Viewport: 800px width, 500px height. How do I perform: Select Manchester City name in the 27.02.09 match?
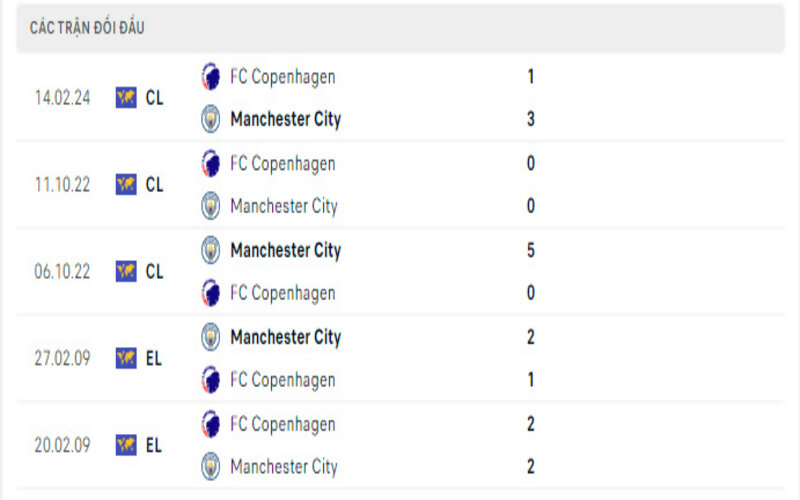pyautogui.click(x=285, y=337)
